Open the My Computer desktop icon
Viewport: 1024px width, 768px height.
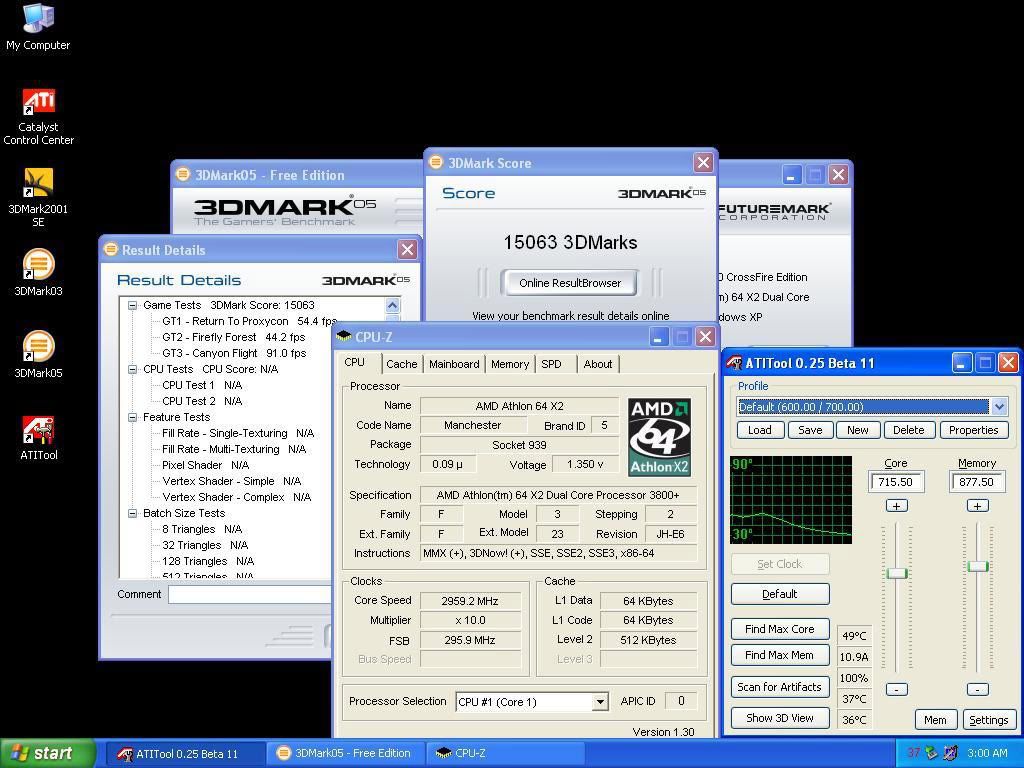pyautogui.click(x=38, y=20)
